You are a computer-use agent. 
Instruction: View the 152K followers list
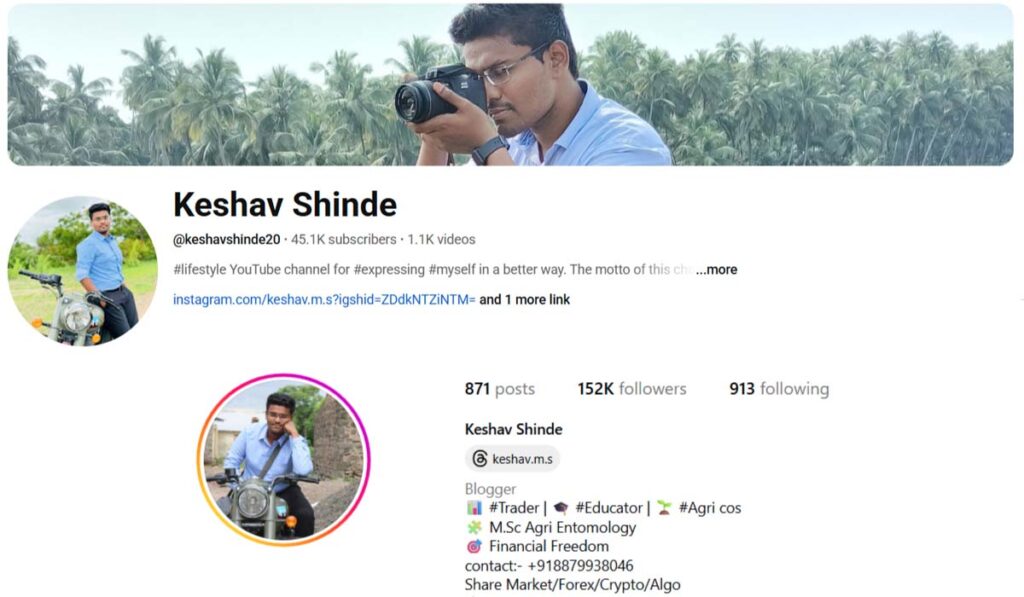tap(632, 389)
